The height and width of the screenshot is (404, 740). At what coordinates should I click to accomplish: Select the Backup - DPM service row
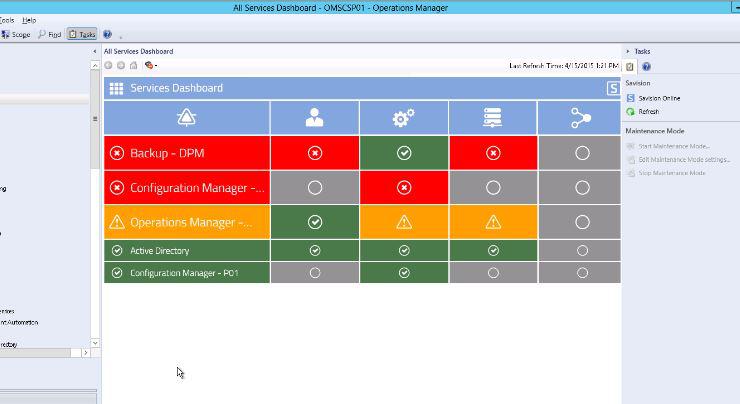coord(187,153)
